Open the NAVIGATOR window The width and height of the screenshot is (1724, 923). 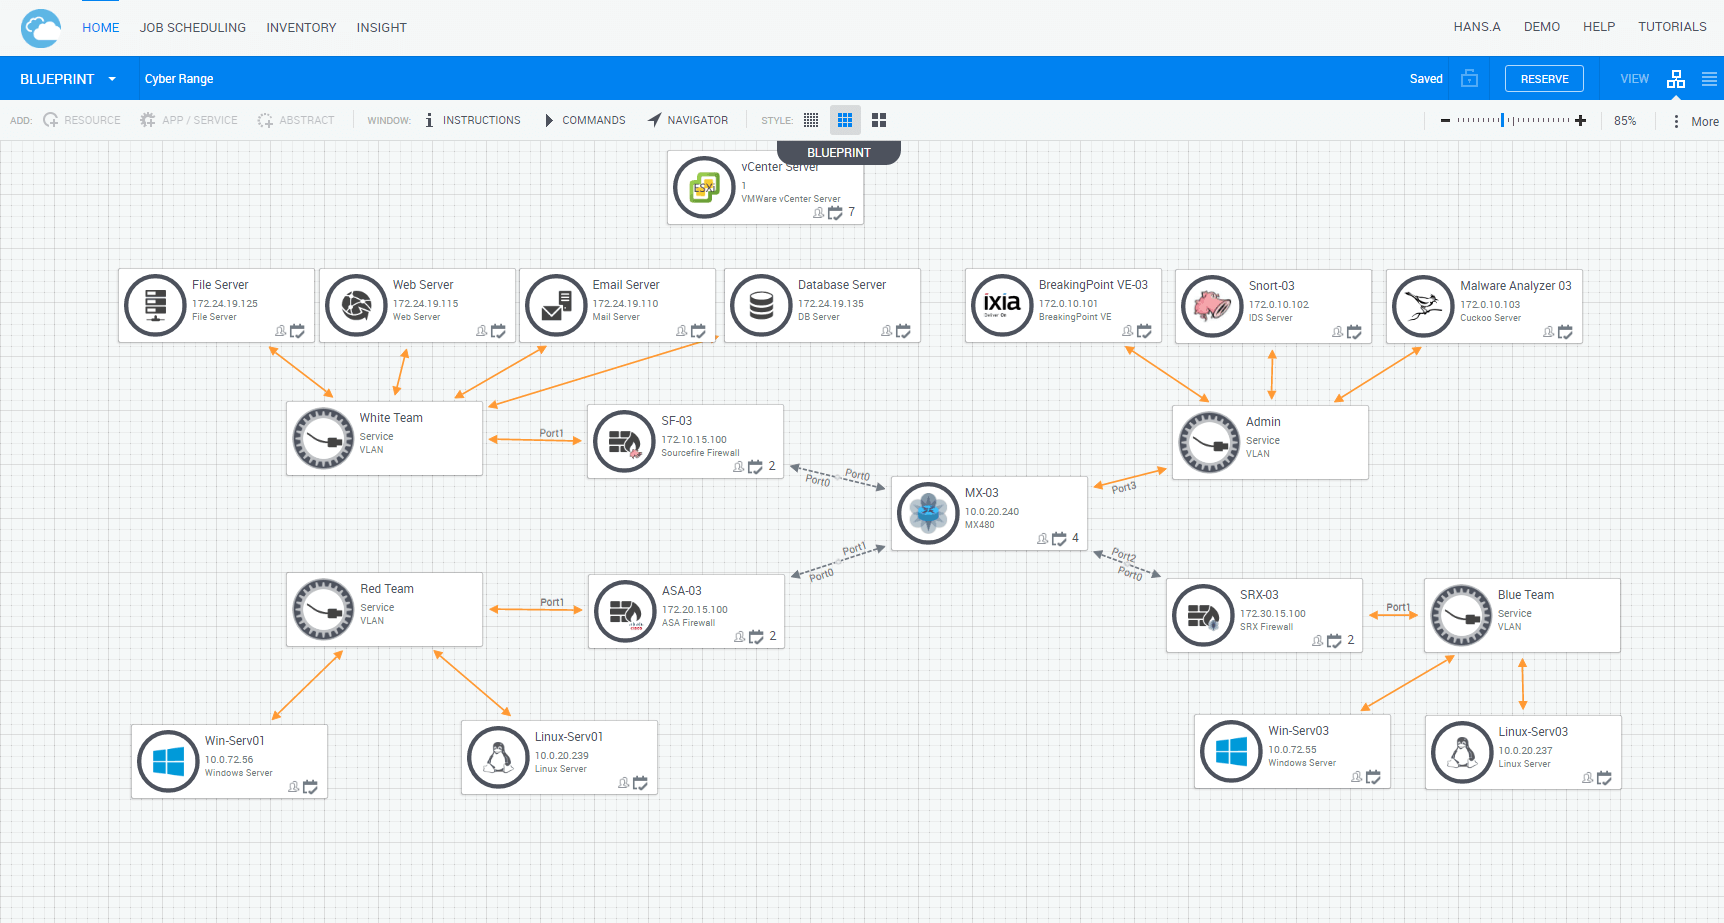pos(688,120)
